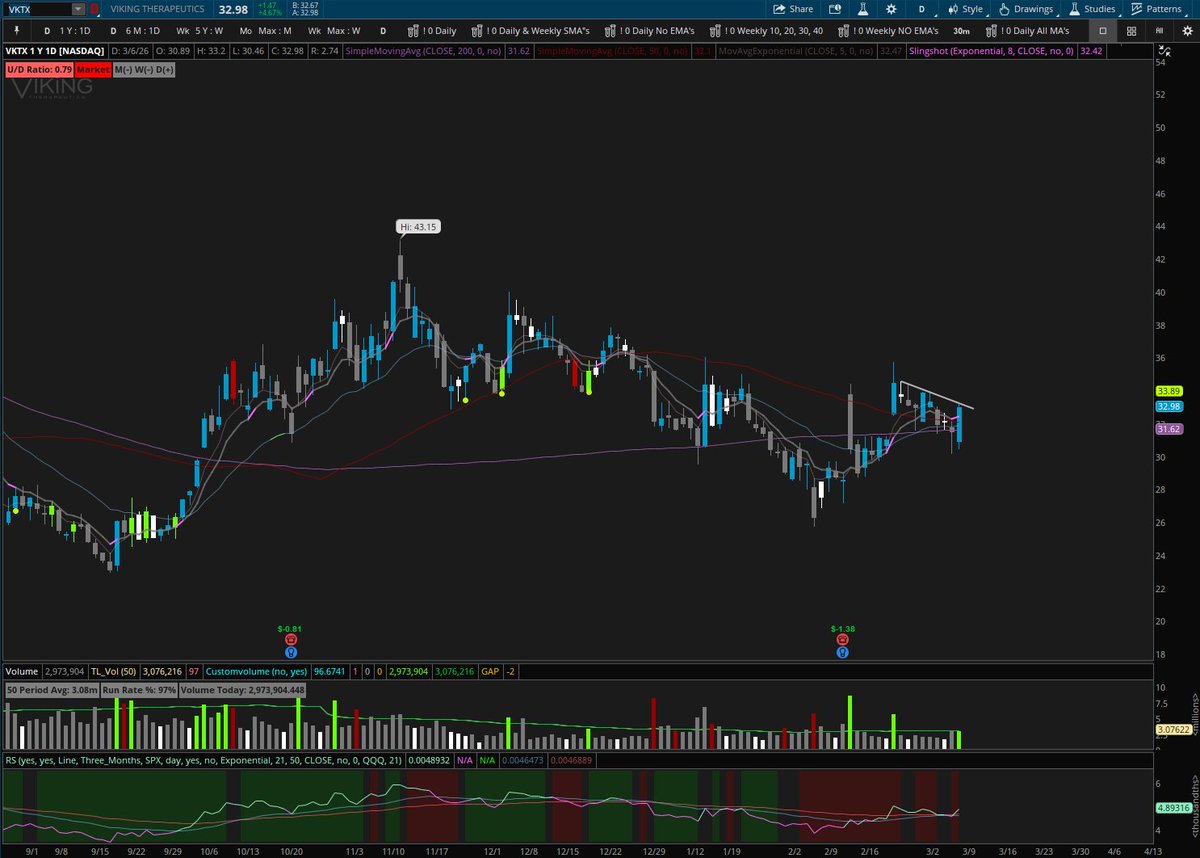Click the red clipboard icon beside the VKTX symbol box
The width and height of the screenshot is (1200, 858).
pos(94,9)
